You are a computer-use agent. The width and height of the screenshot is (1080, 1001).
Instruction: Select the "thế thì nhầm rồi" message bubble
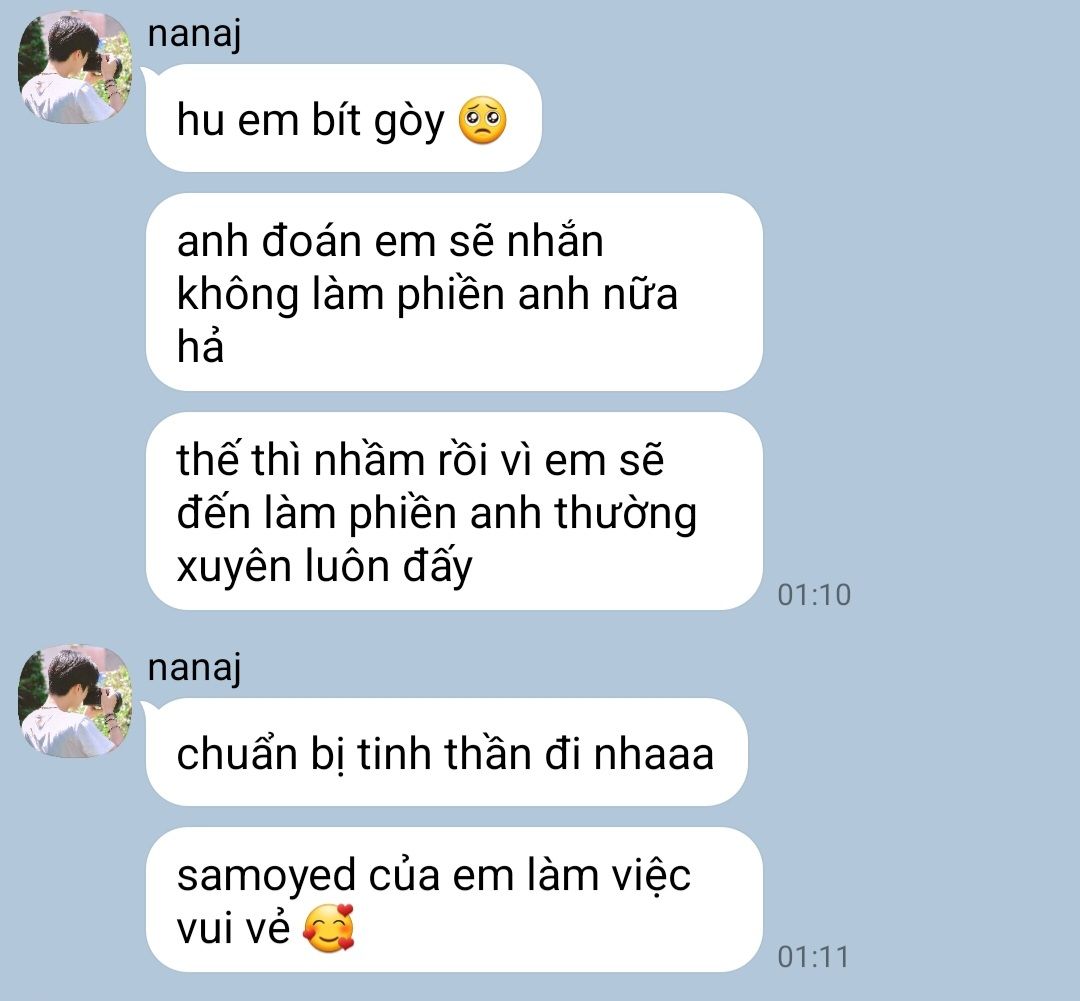coord(454,511)
